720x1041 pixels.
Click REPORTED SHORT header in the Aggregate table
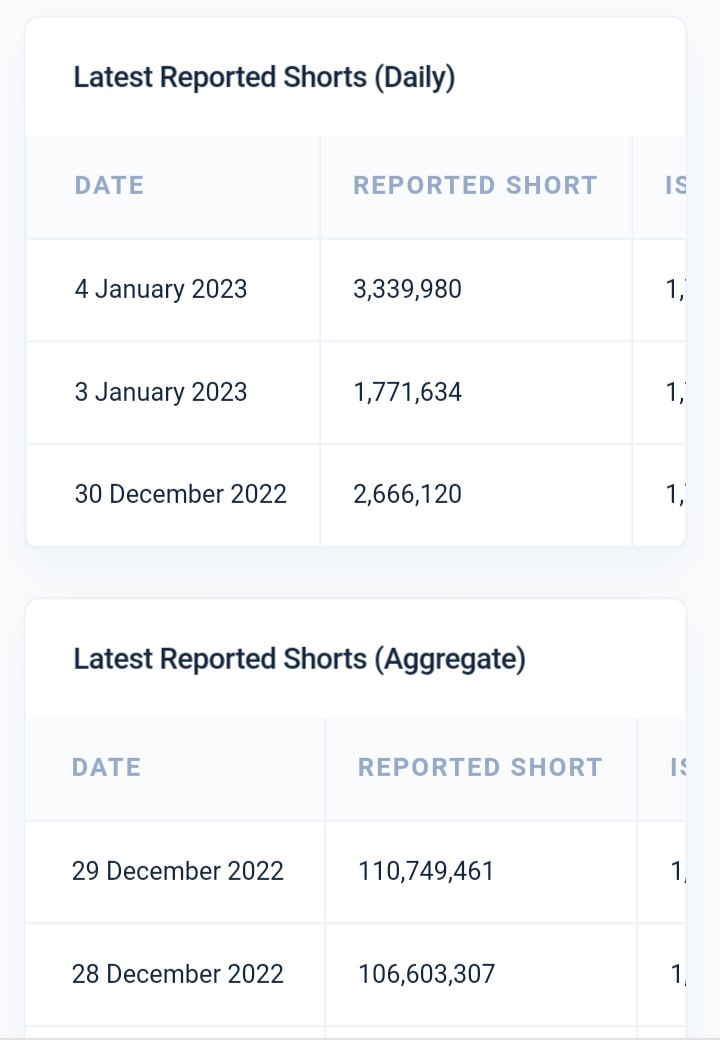pos(480,768)
